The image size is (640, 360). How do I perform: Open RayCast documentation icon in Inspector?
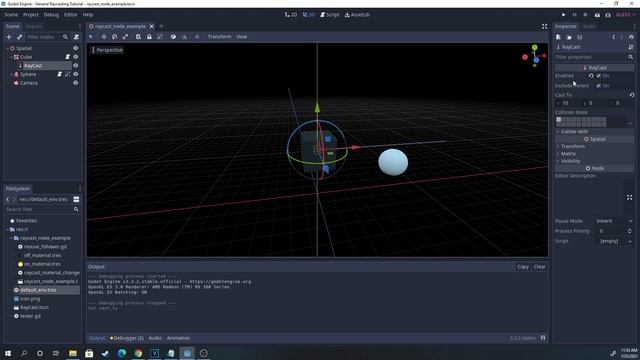pyautogui.click(x=631, y=47)
